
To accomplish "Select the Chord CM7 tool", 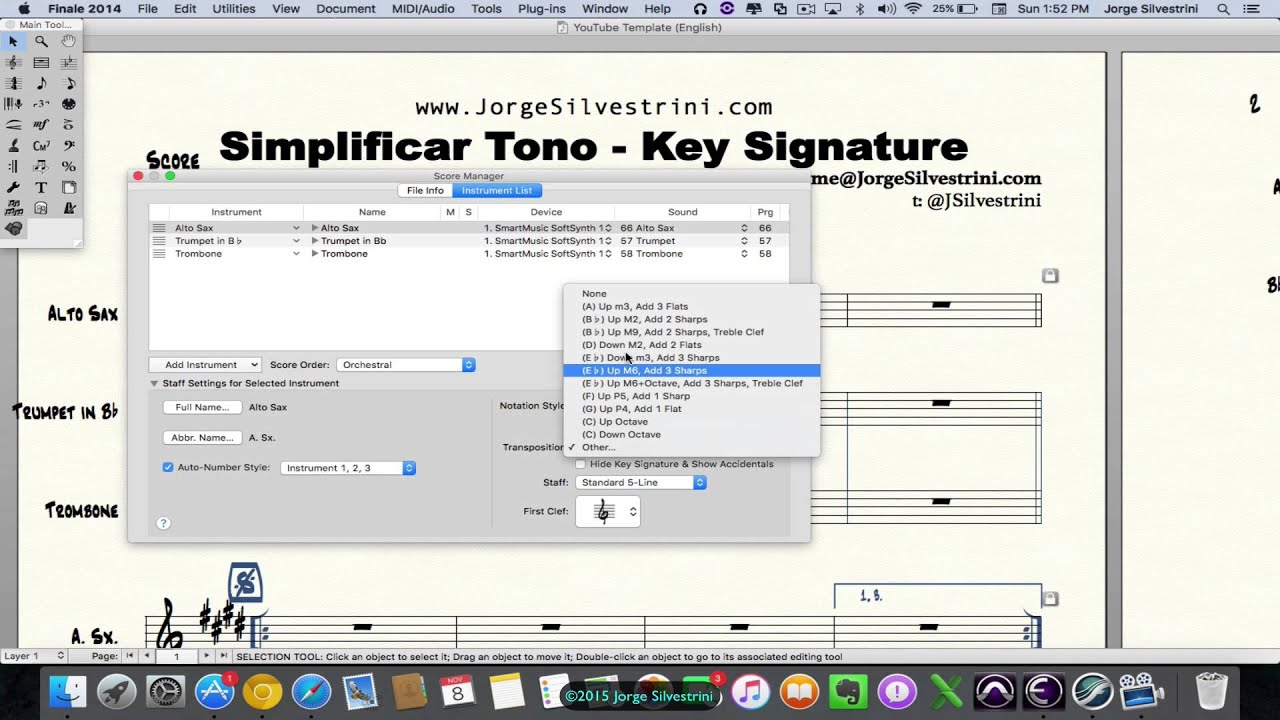I will [41, 146].
